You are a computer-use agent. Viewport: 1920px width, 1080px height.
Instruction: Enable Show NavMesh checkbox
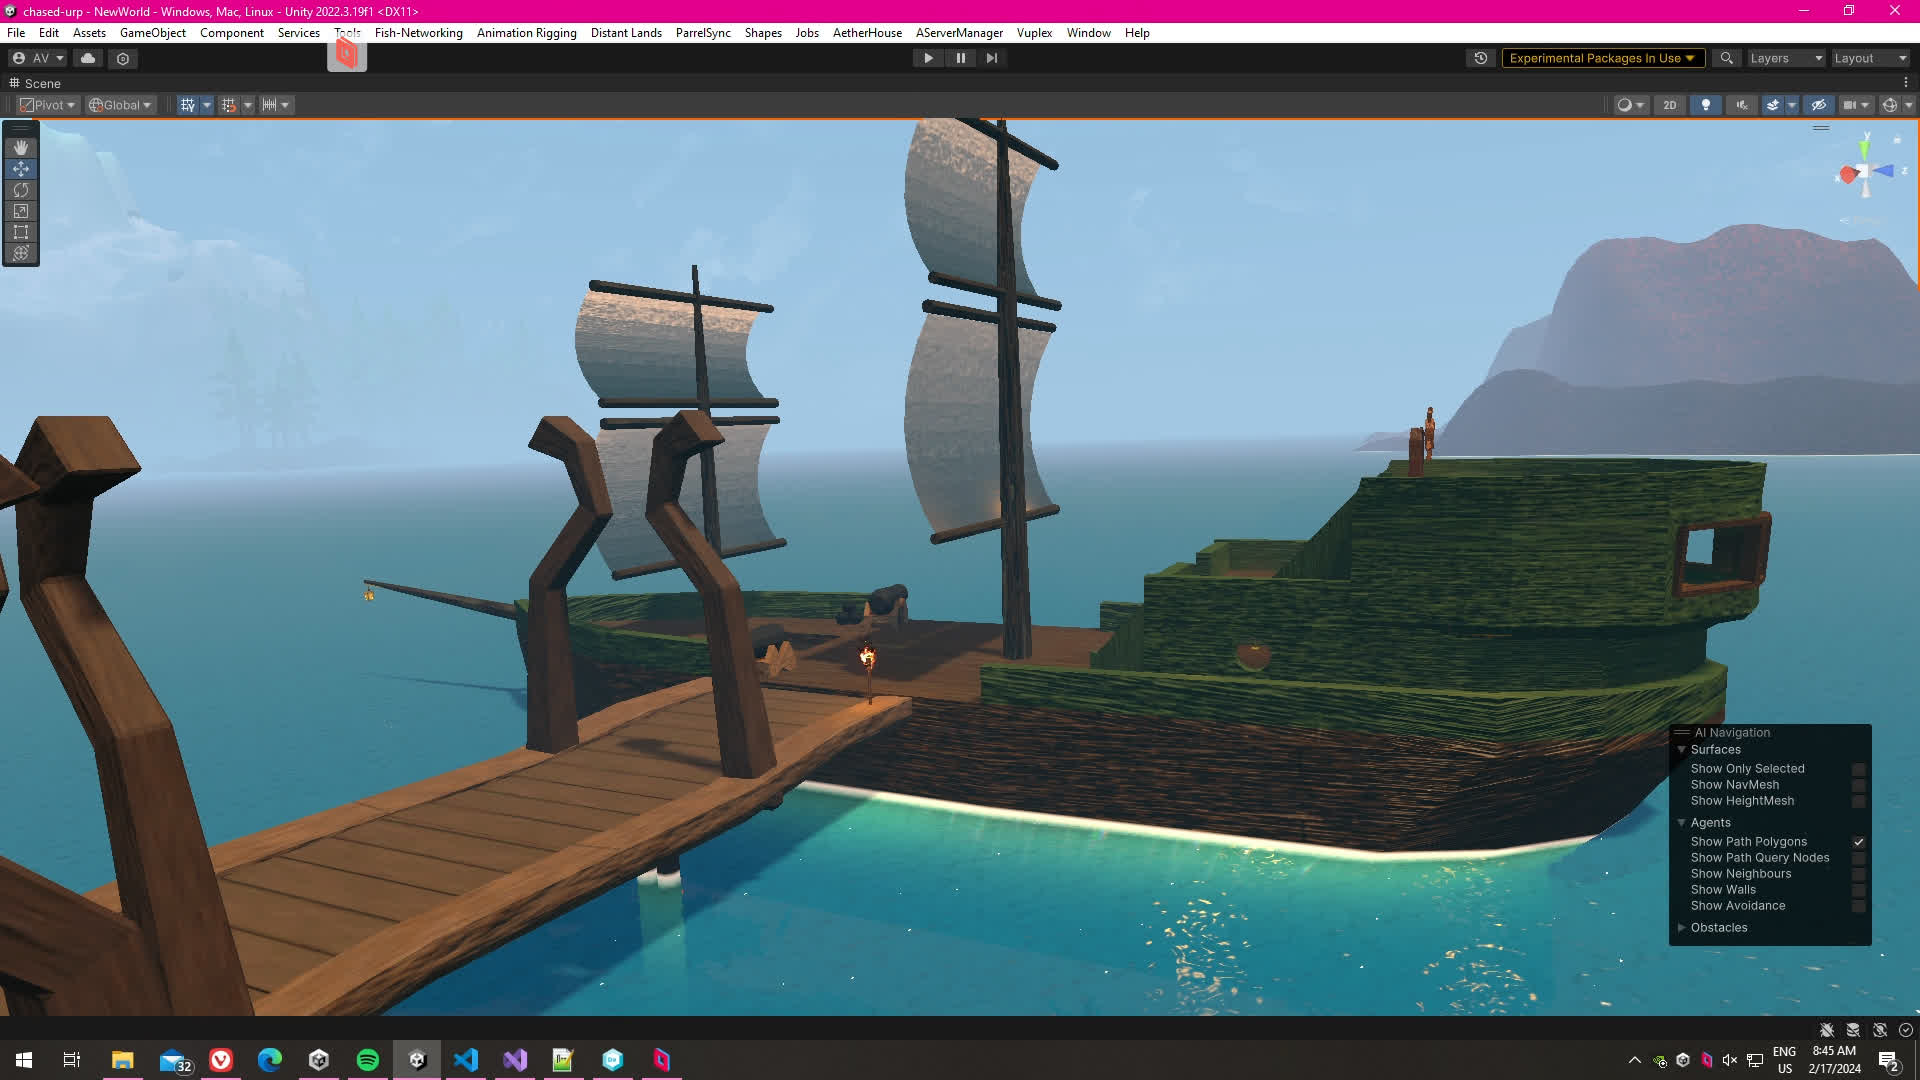click(x=1858, y=785)
